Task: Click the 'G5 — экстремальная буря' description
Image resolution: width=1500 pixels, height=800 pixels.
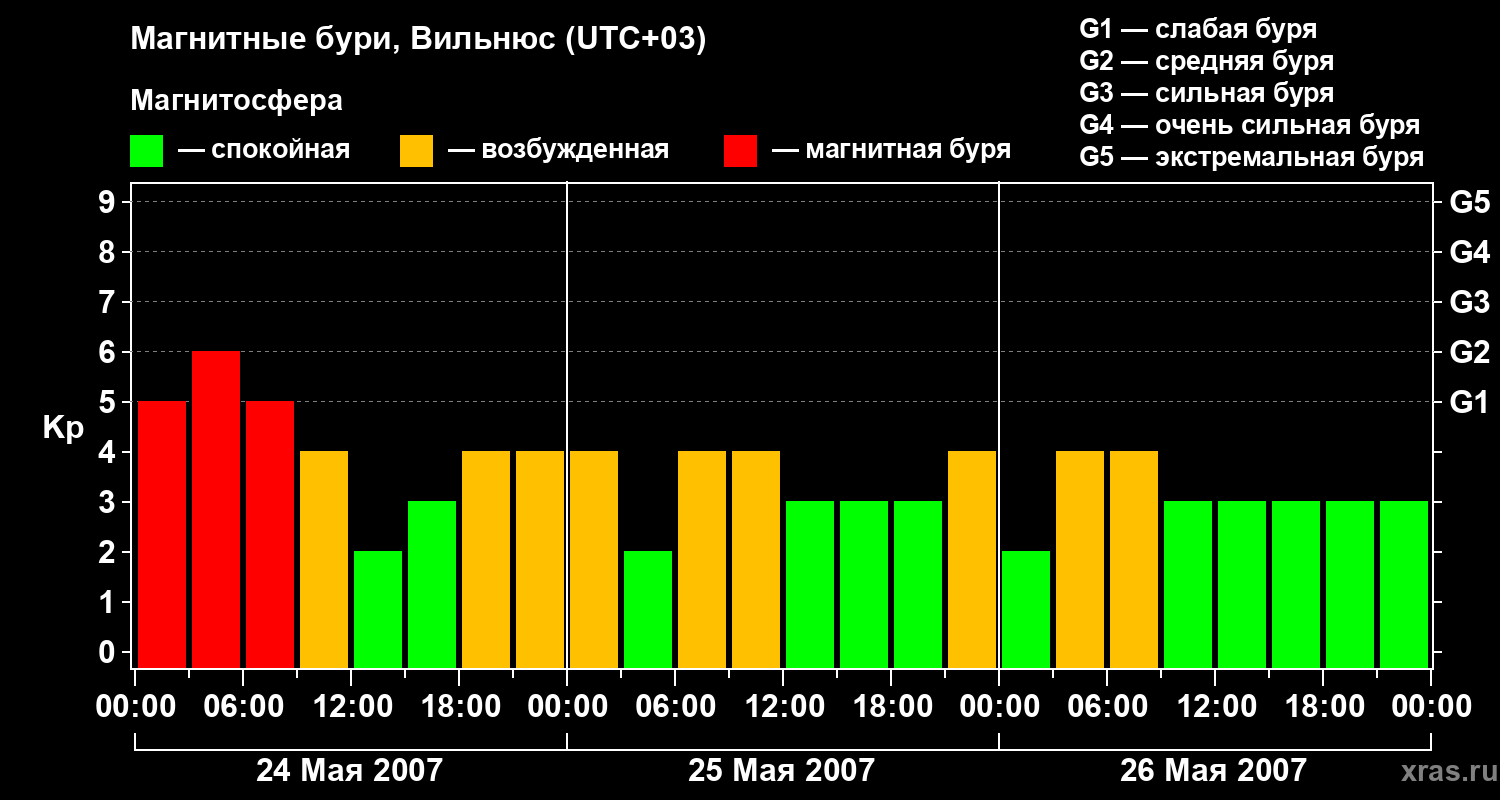Action: 1251,158
